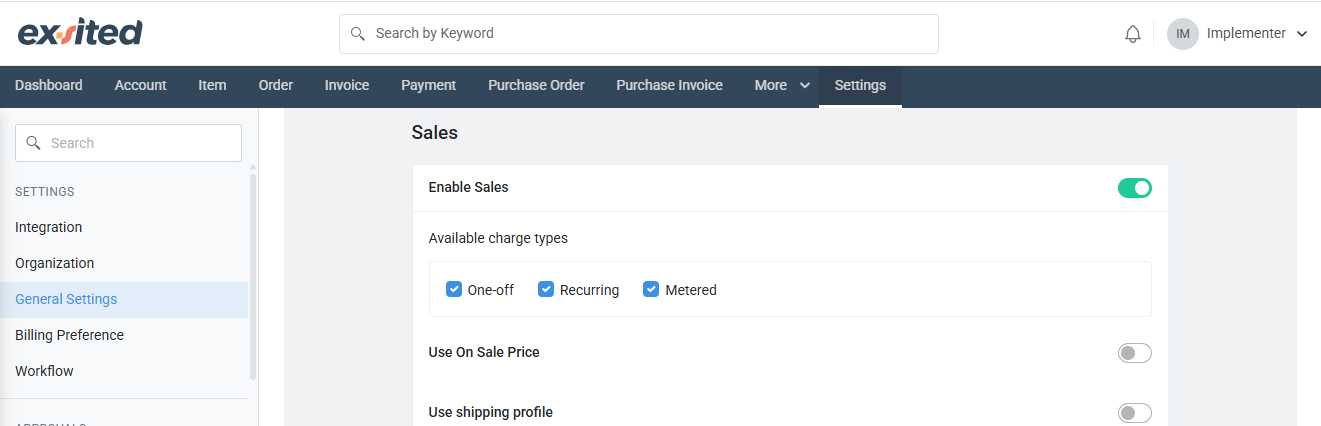
Task: Open the Account tab
Action: point(141,85)
